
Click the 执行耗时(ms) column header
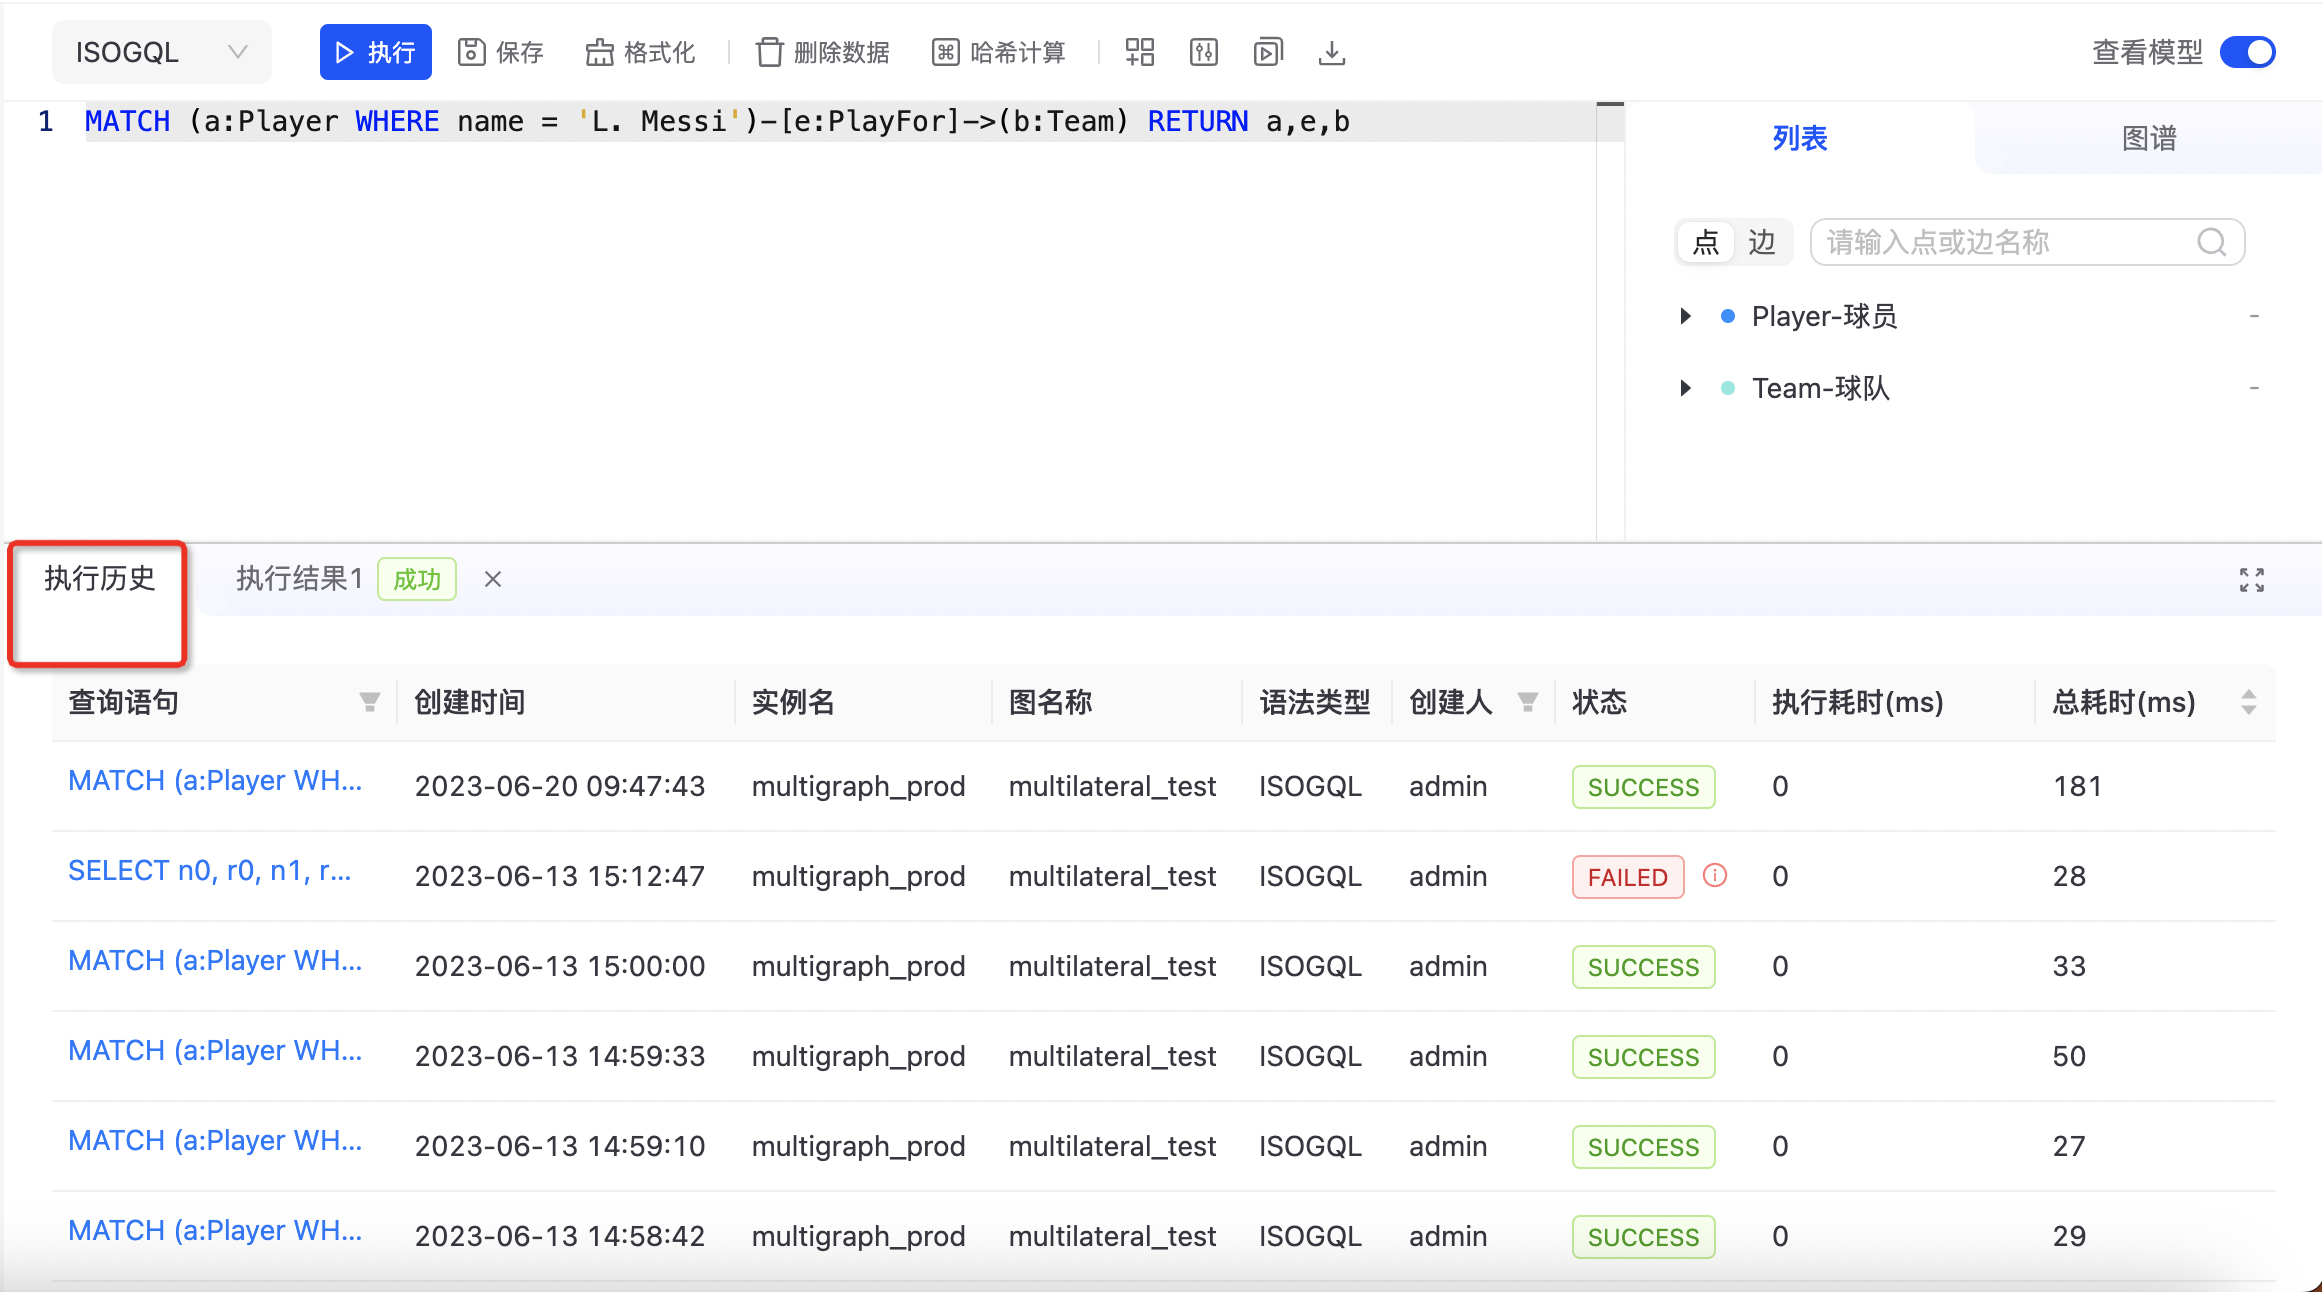[1858, 702]
